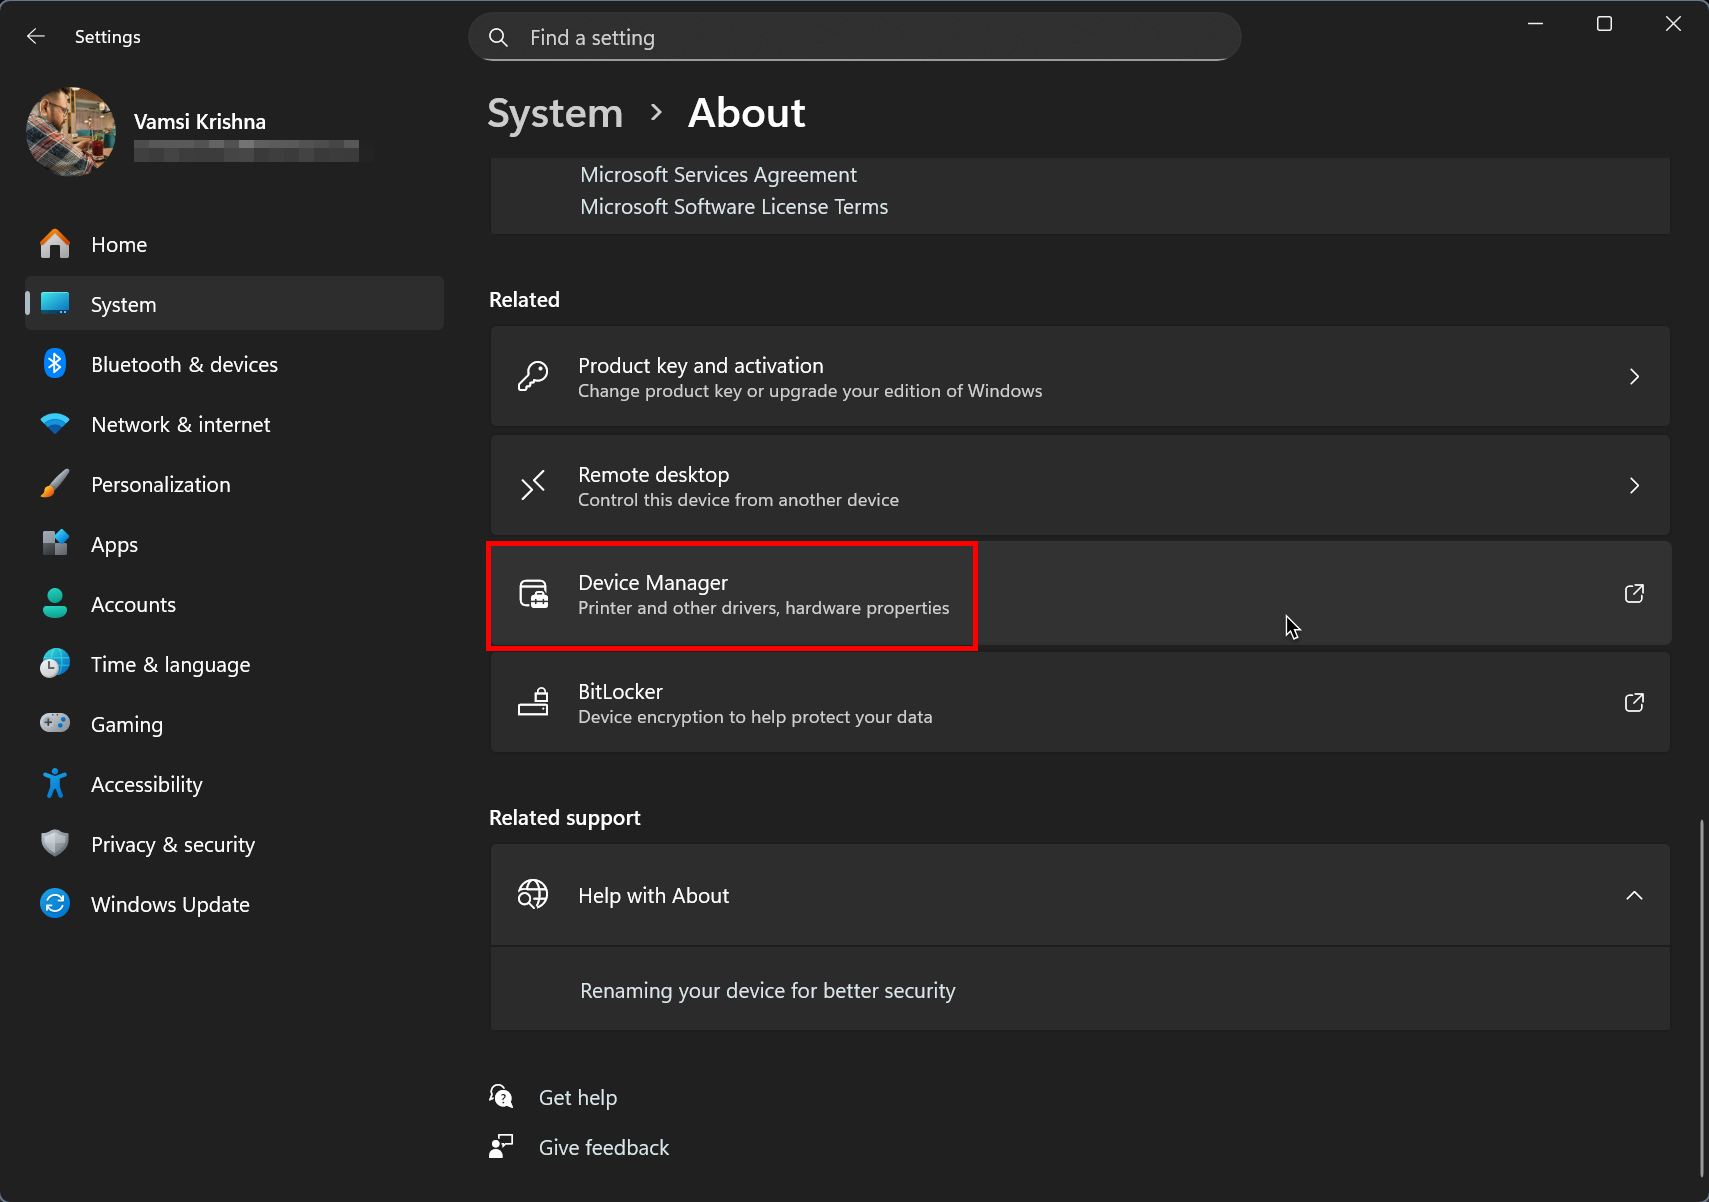Click the Gaming controller icon
Viewport: 1709px width, 1202px height.
55,723
